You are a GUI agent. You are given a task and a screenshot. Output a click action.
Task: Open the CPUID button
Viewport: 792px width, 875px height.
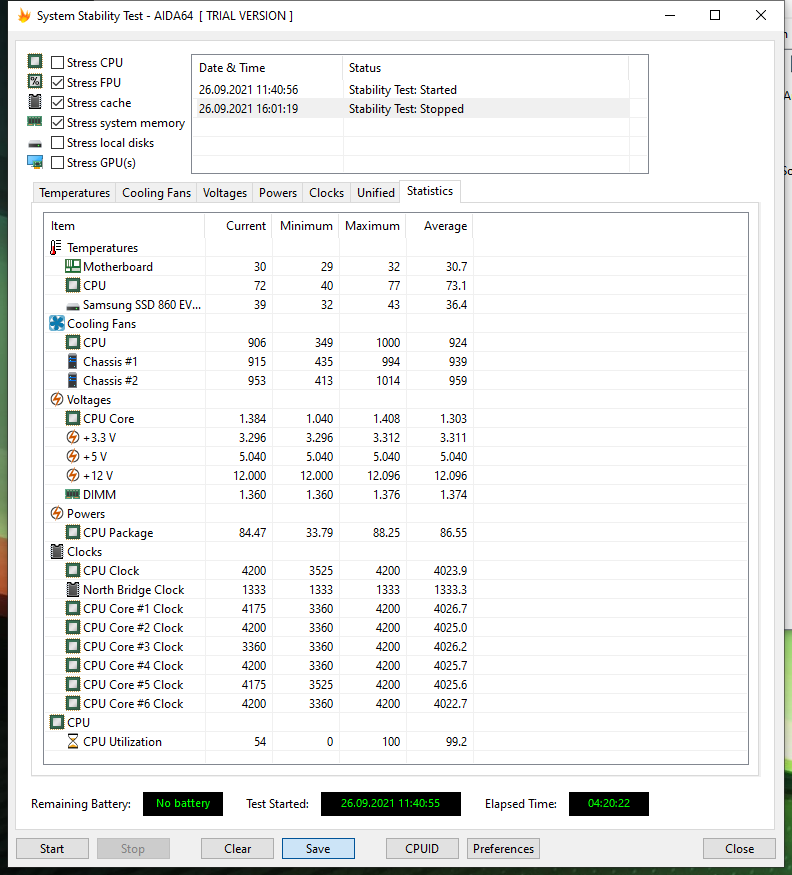pyautogui.click(x=422, y=848)
